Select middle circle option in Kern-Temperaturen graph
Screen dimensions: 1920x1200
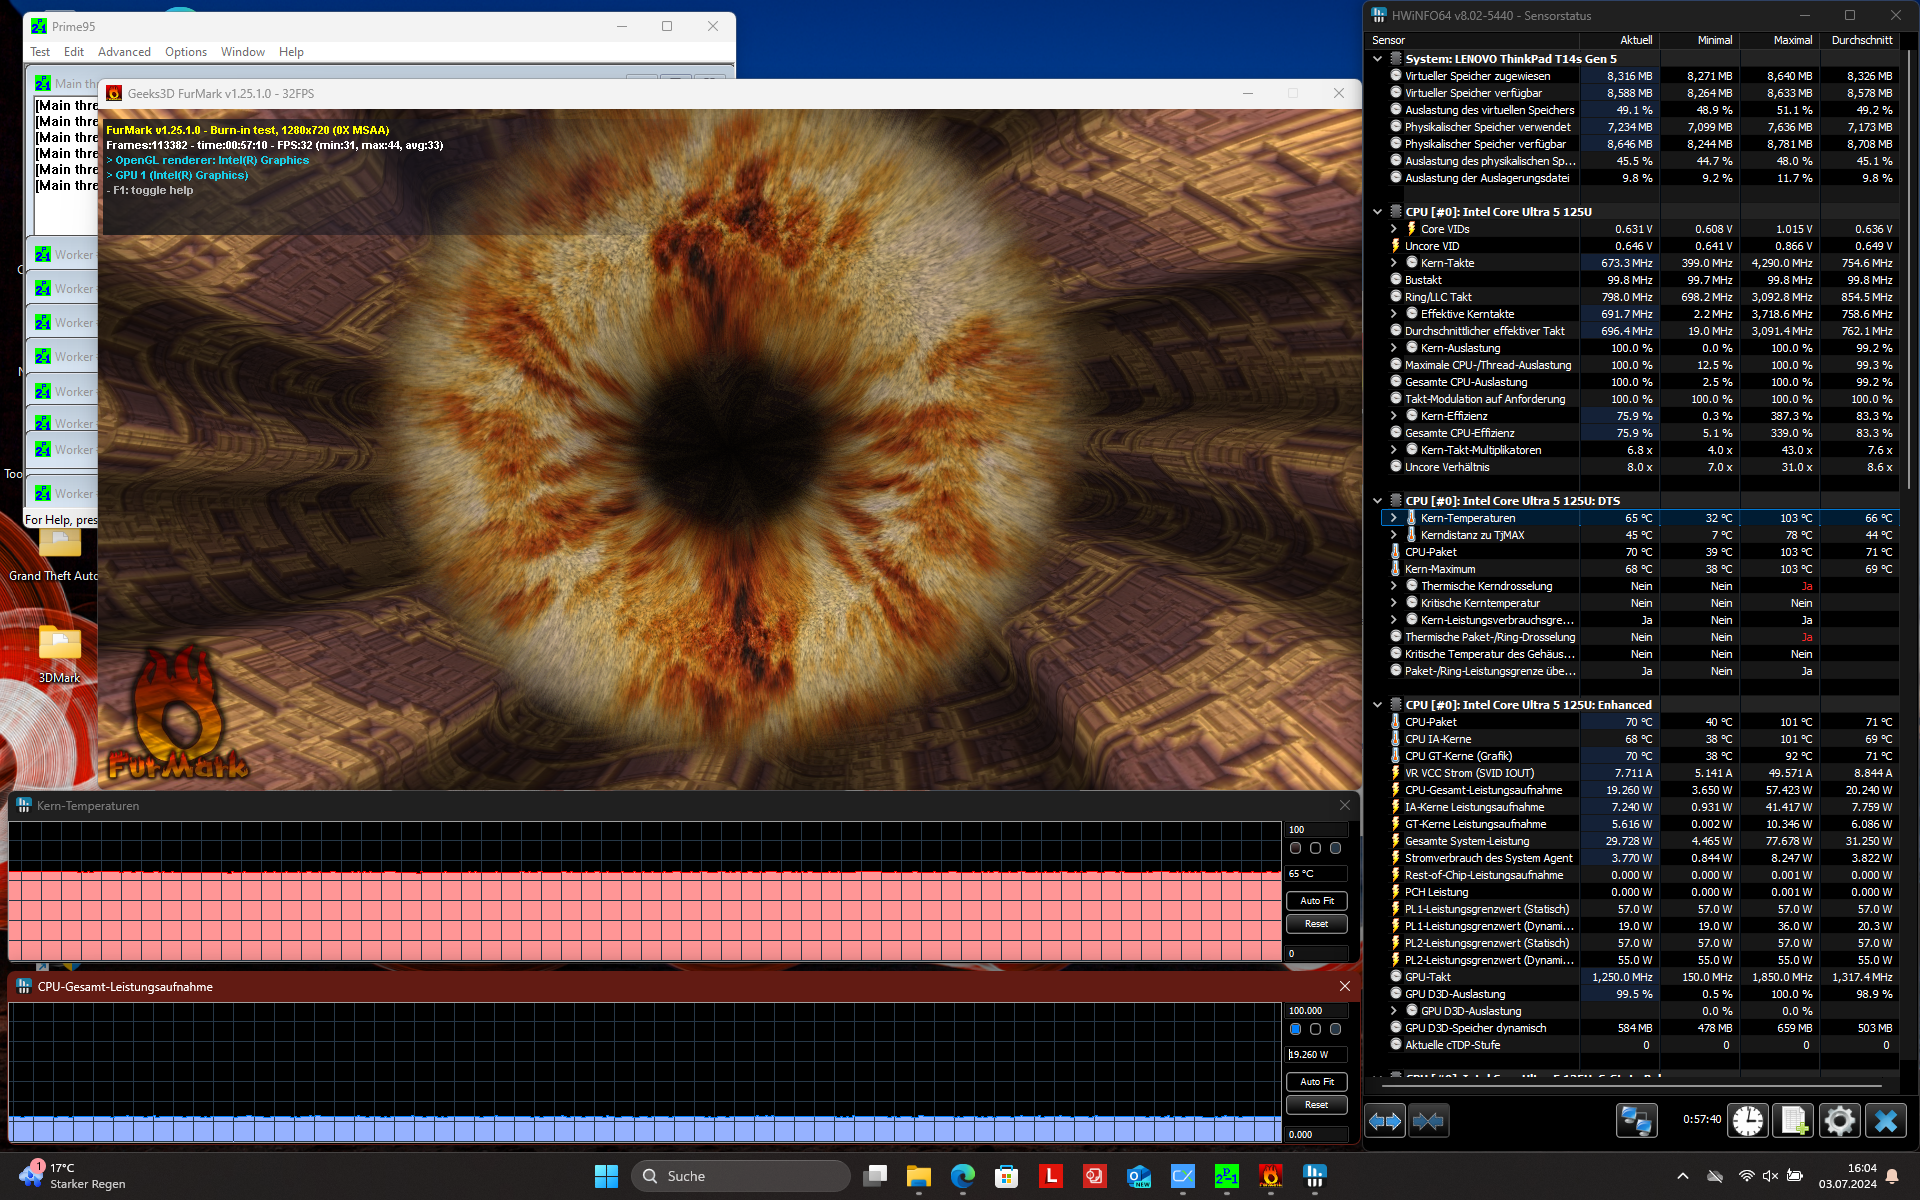[1316, 848]
